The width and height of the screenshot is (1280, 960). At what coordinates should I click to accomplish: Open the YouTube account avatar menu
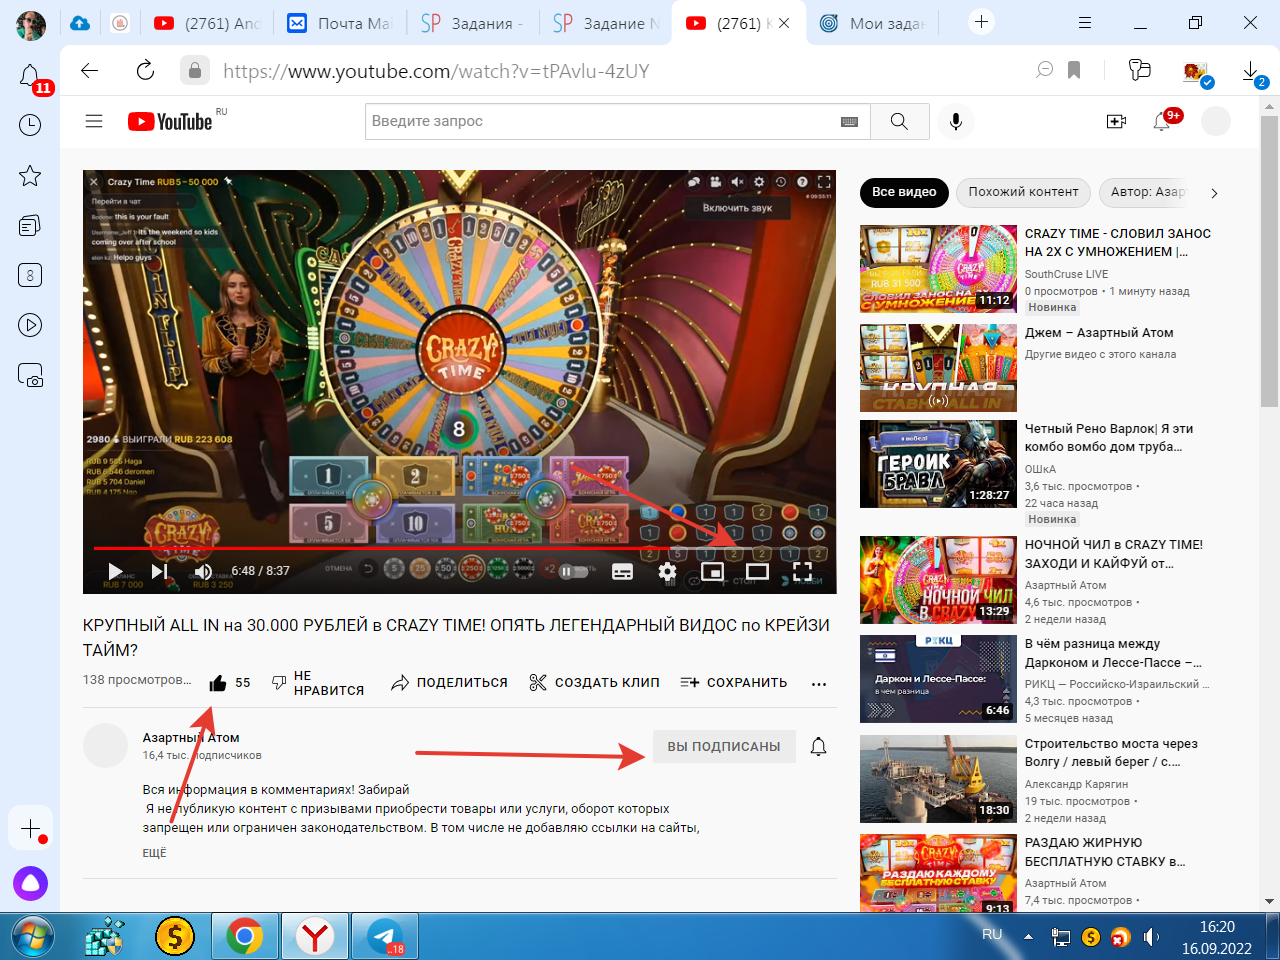1216,121
